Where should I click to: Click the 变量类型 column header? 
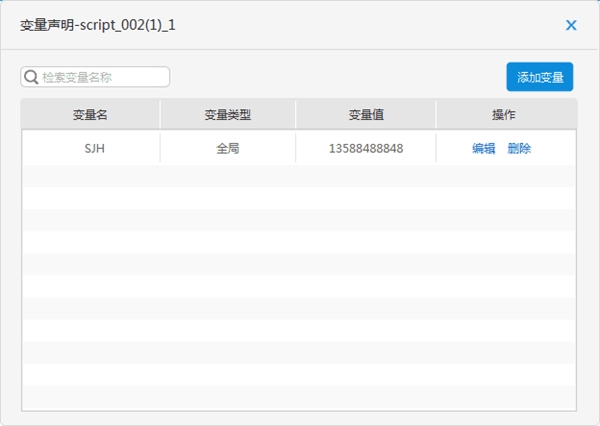(227, 115)
